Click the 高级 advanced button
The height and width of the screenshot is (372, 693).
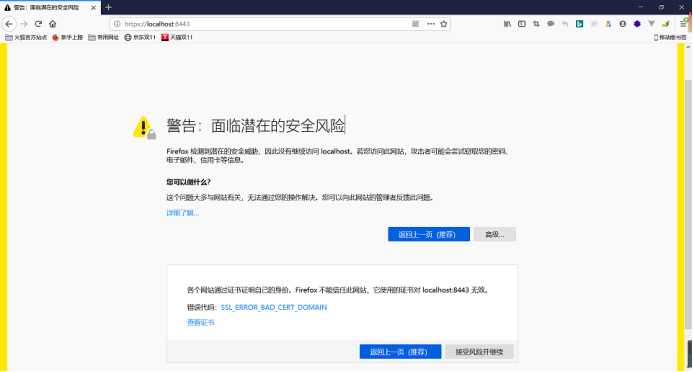click(495, 234)
